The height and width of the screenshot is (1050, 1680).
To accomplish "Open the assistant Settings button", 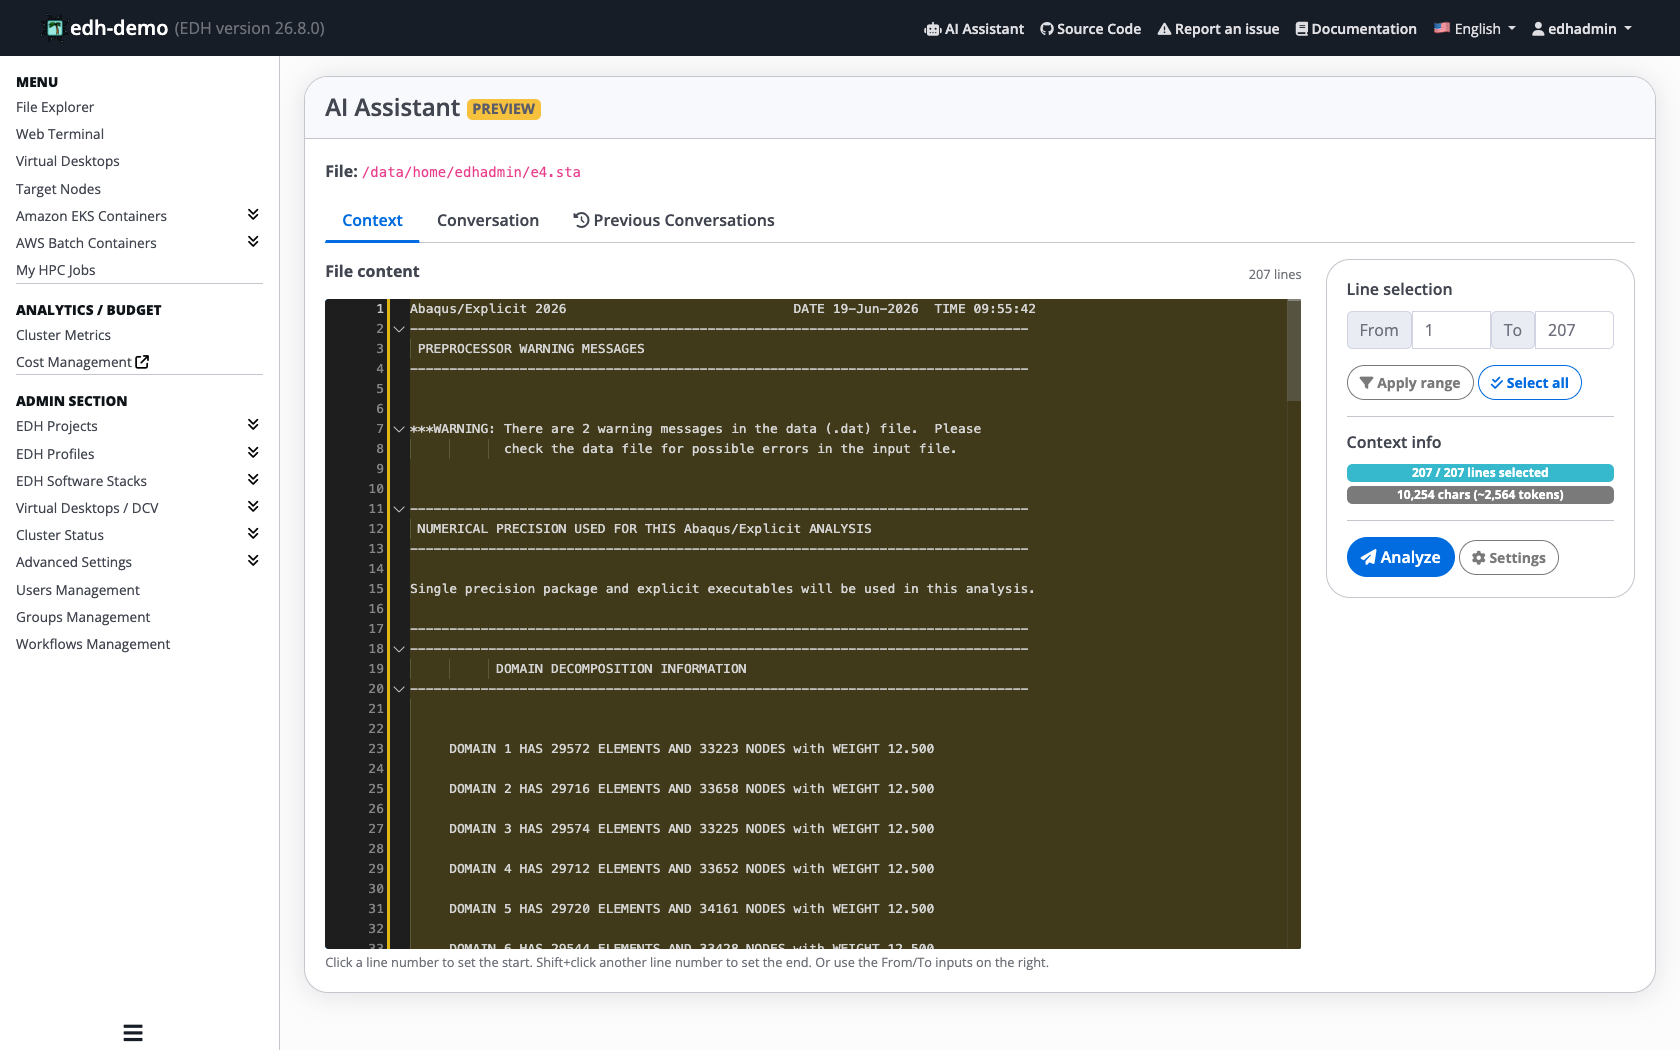I will point(1508,558).
